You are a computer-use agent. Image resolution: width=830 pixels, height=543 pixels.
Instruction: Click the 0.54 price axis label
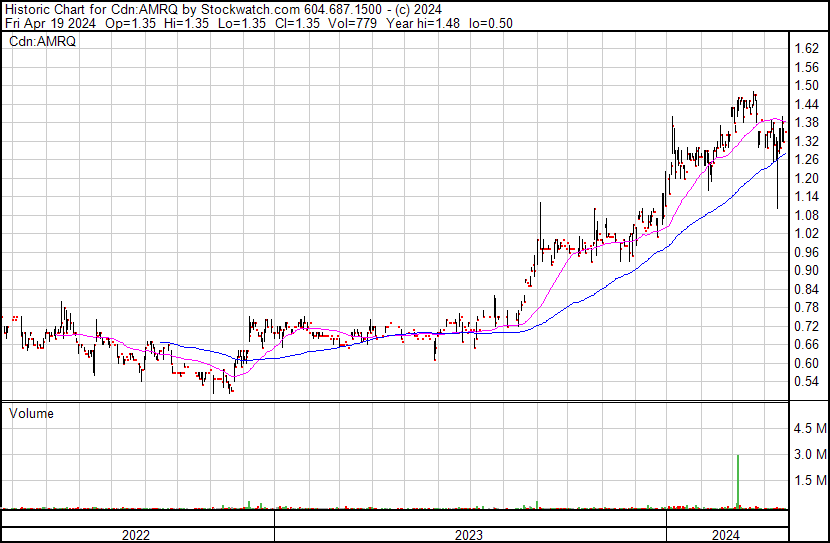coord(806,381)
